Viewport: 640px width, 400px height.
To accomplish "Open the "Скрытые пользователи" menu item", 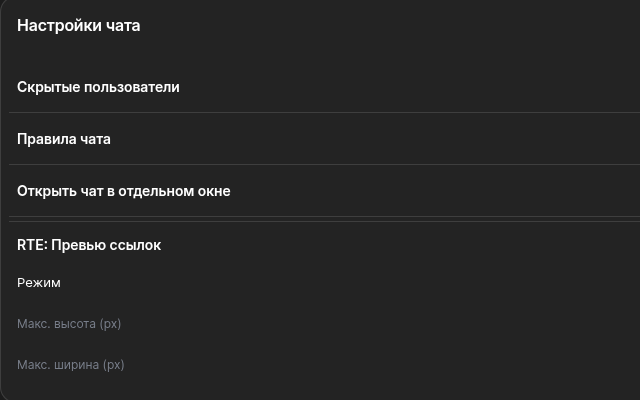I will coord(98,87).
